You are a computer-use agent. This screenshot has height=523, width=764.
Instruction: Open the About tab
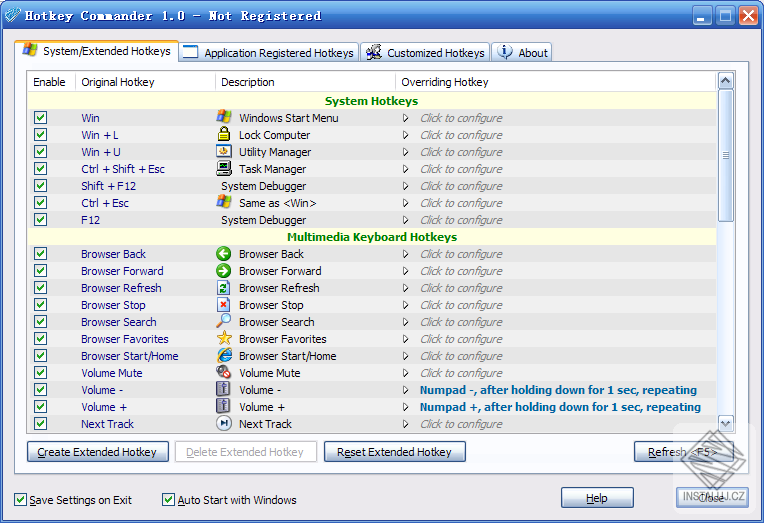pos(521,53)
